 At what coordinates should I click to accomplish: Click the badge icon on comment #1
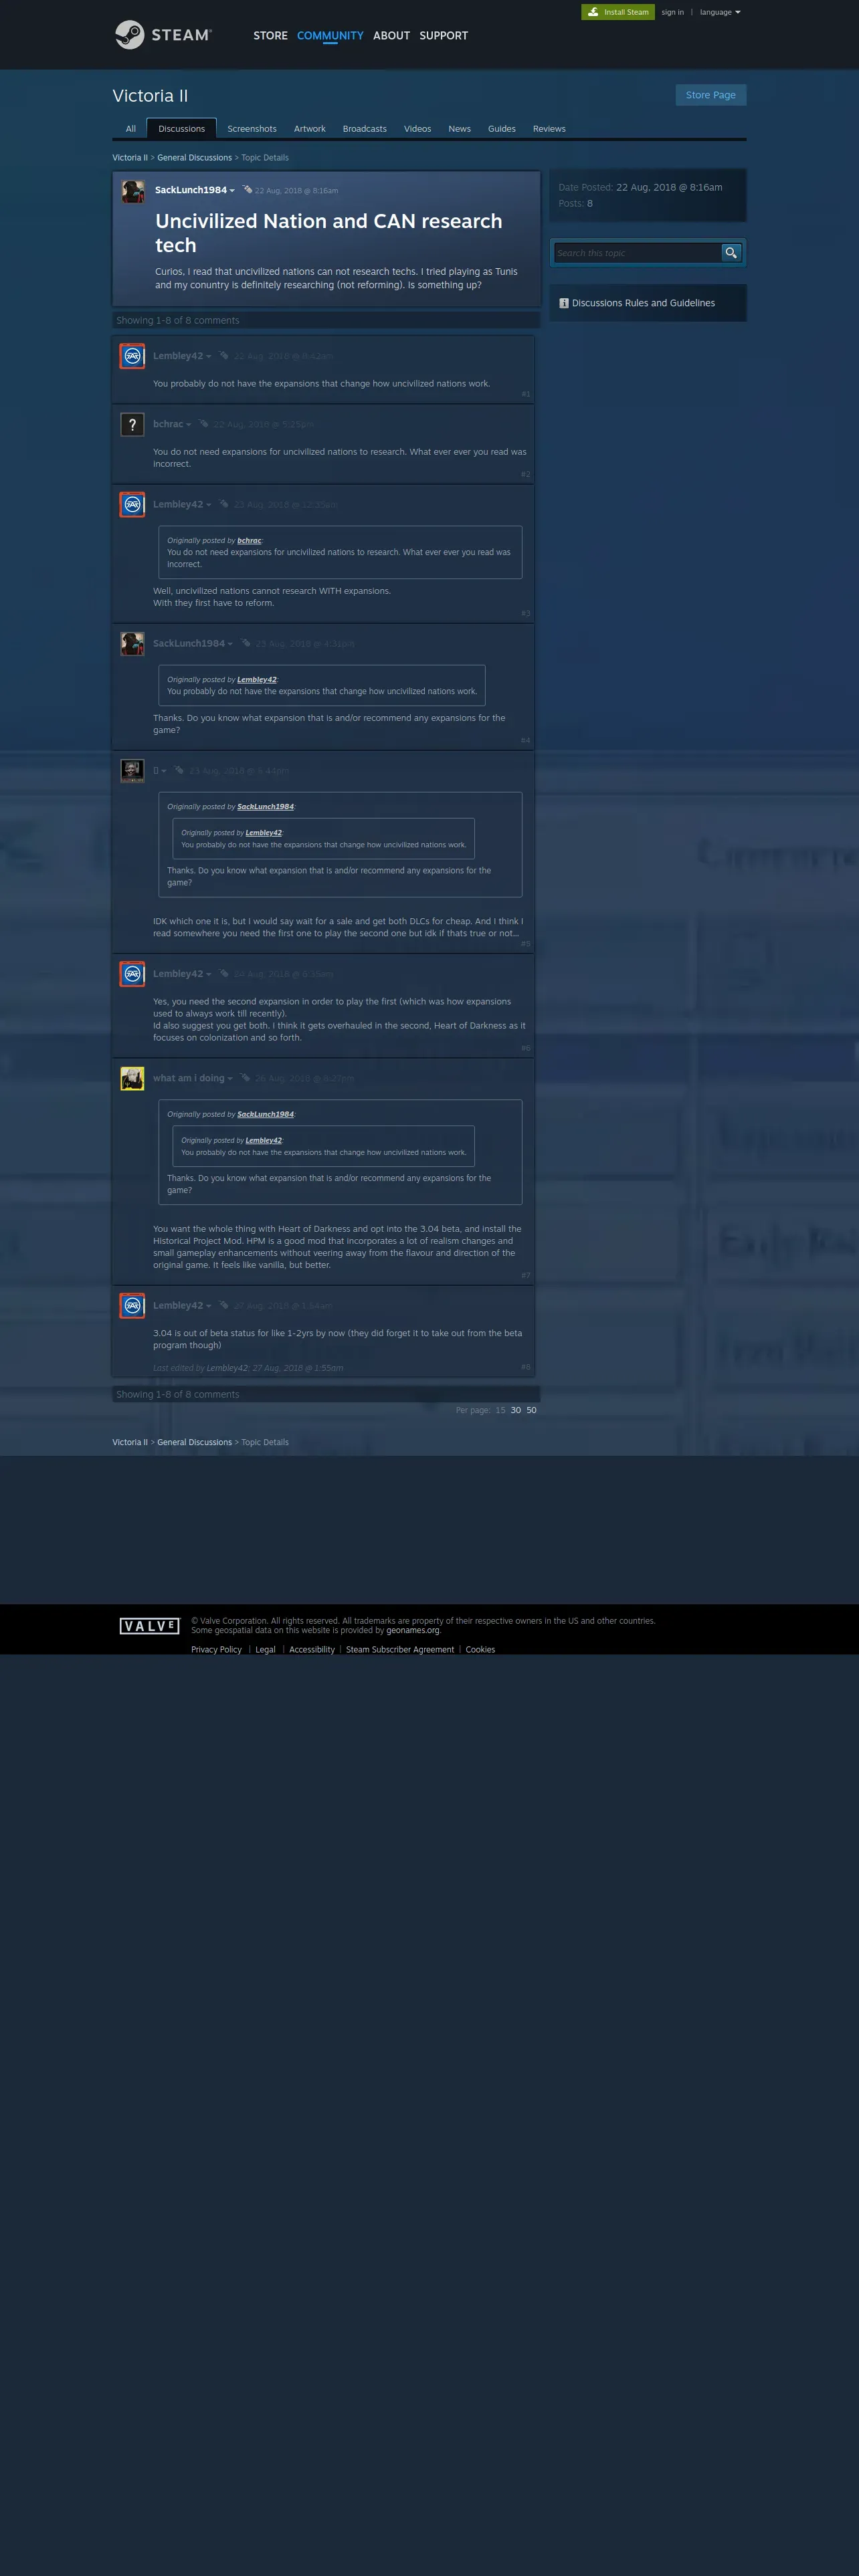point(224,355)
